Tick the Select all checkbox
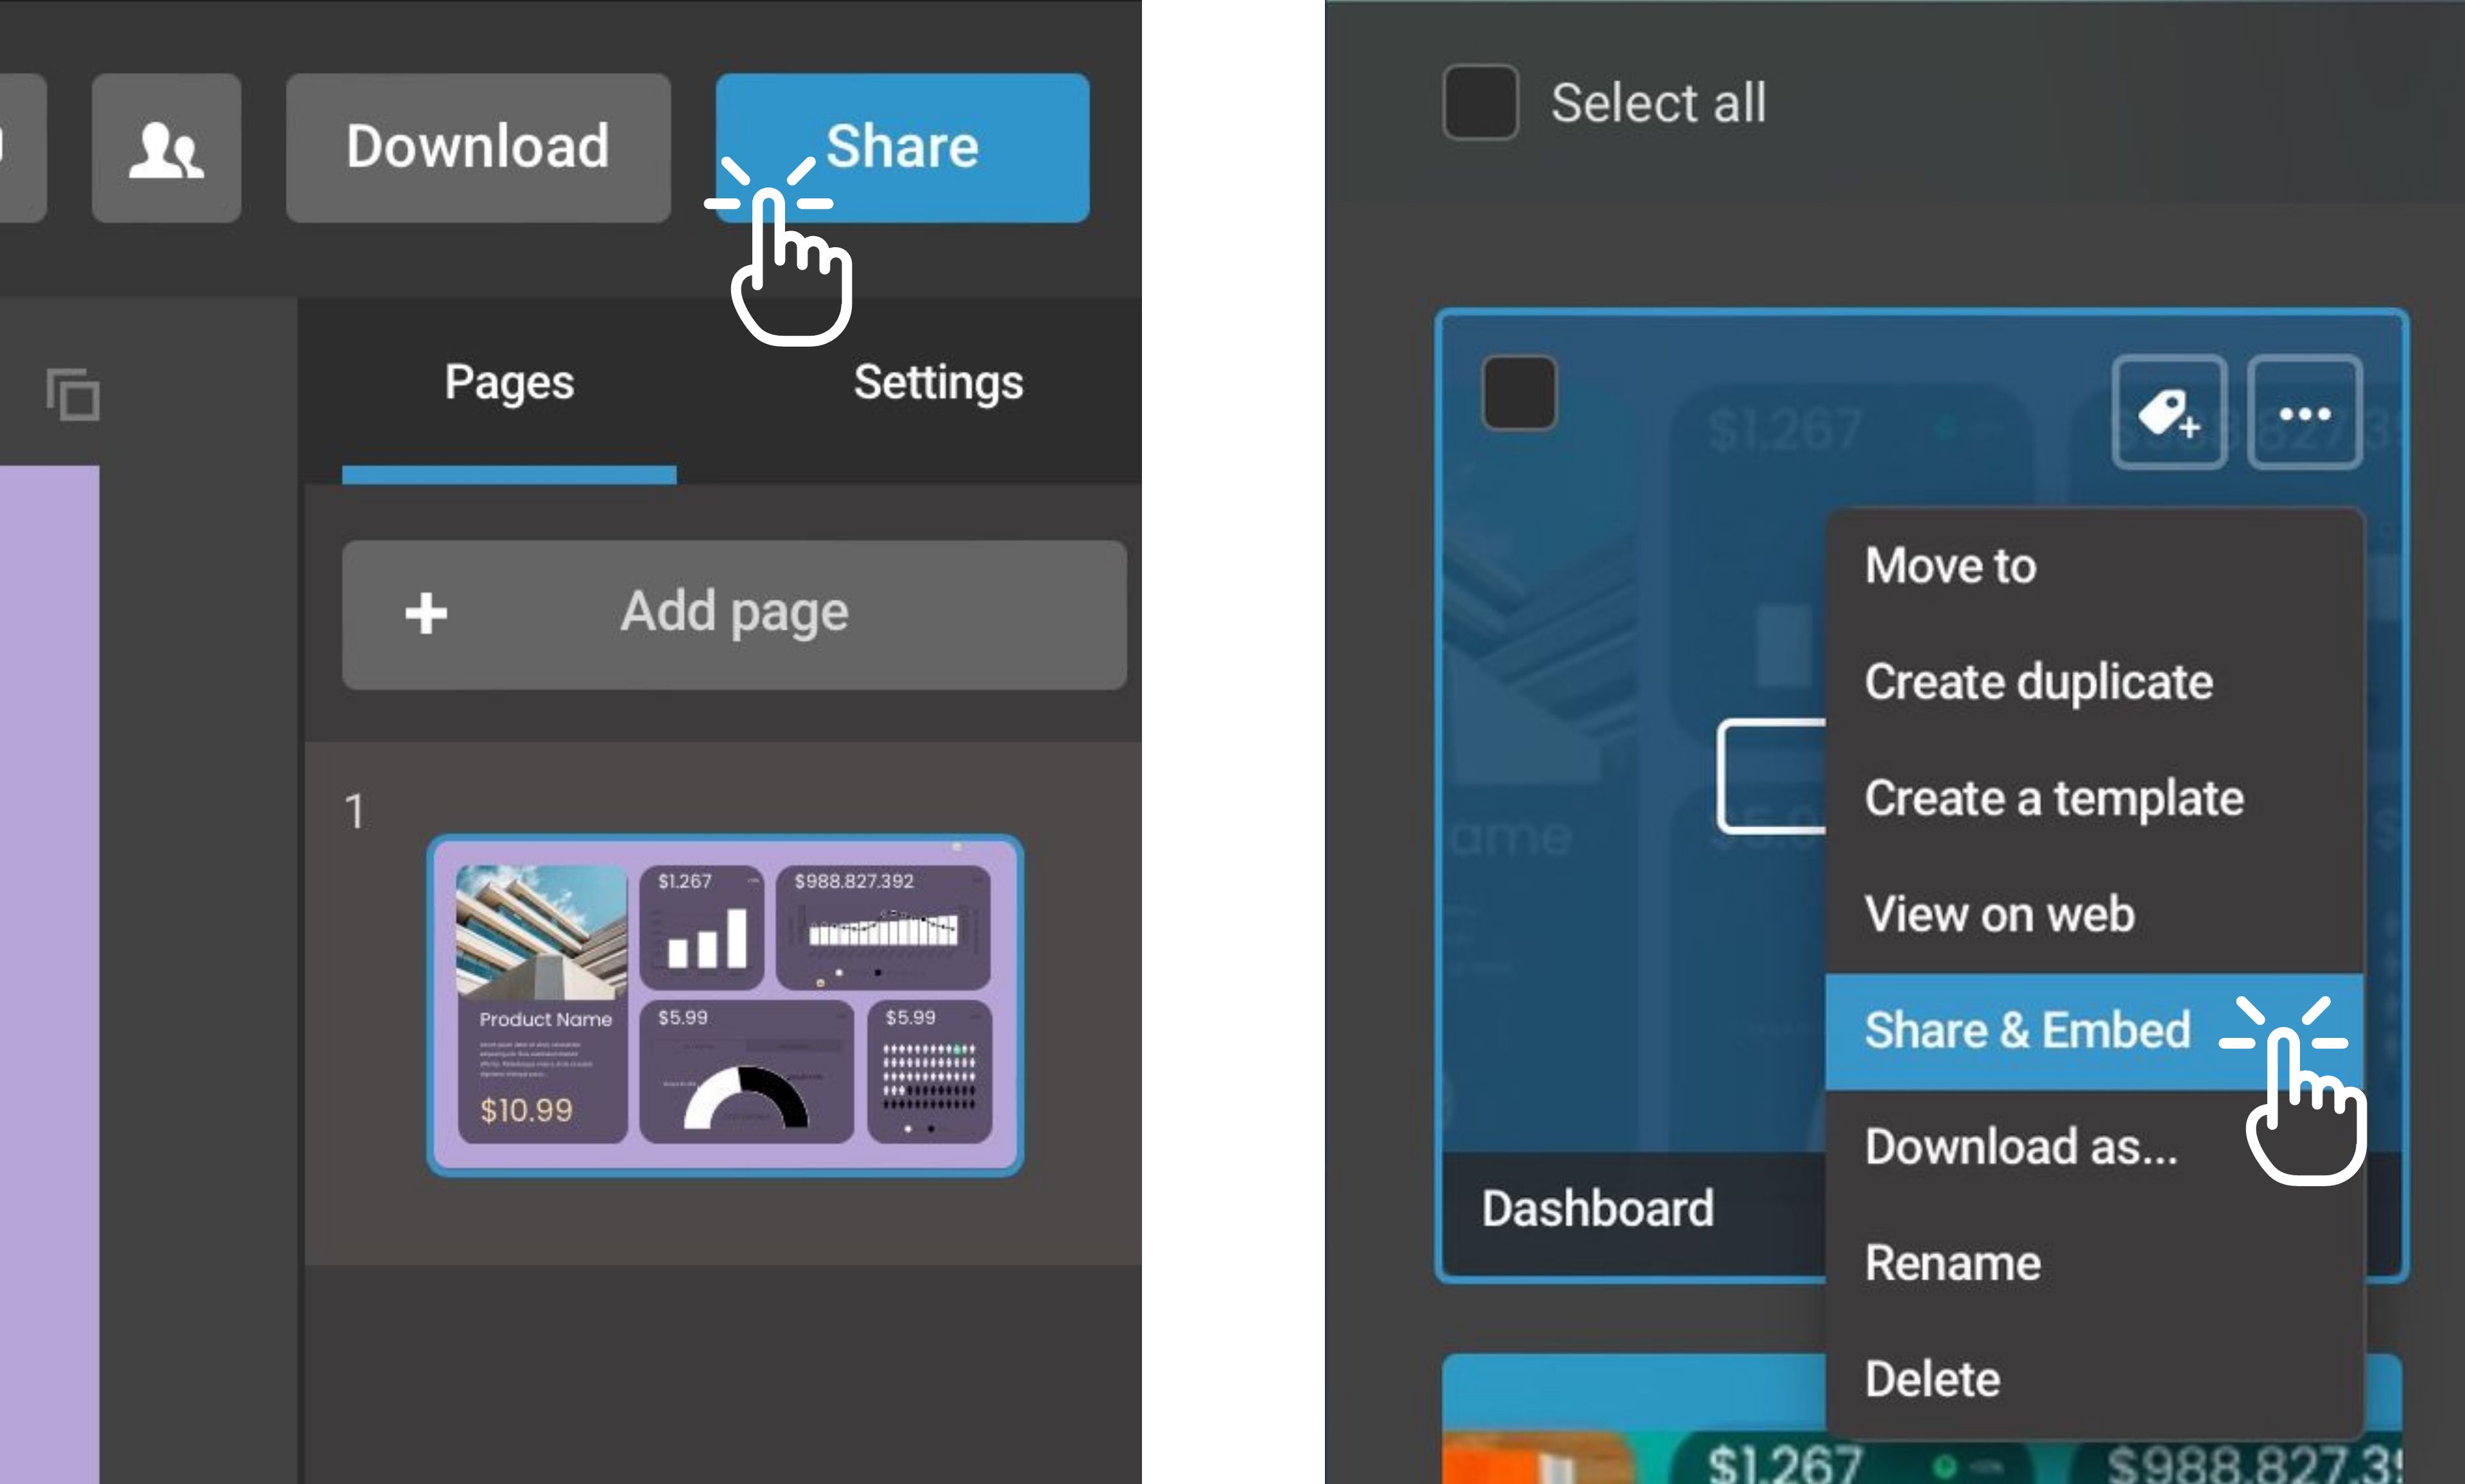 (1480, 102)
